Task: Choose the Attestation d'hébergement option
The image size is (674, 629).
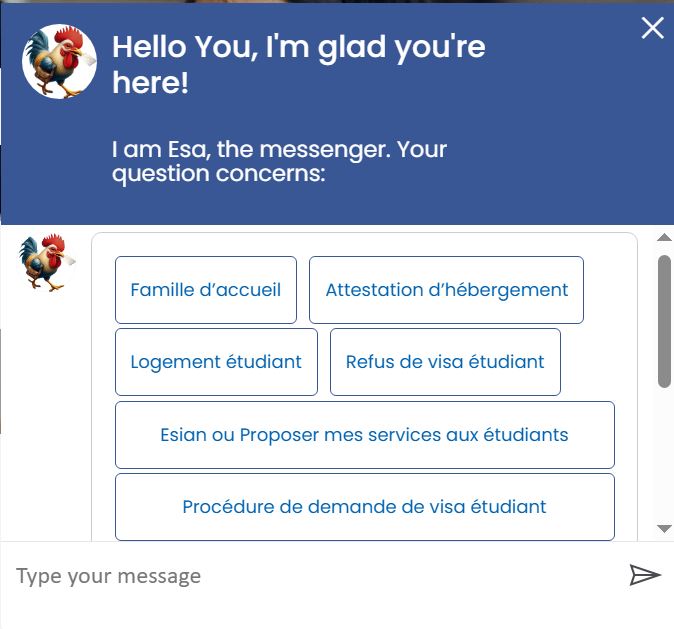Action: click(446, 290)
